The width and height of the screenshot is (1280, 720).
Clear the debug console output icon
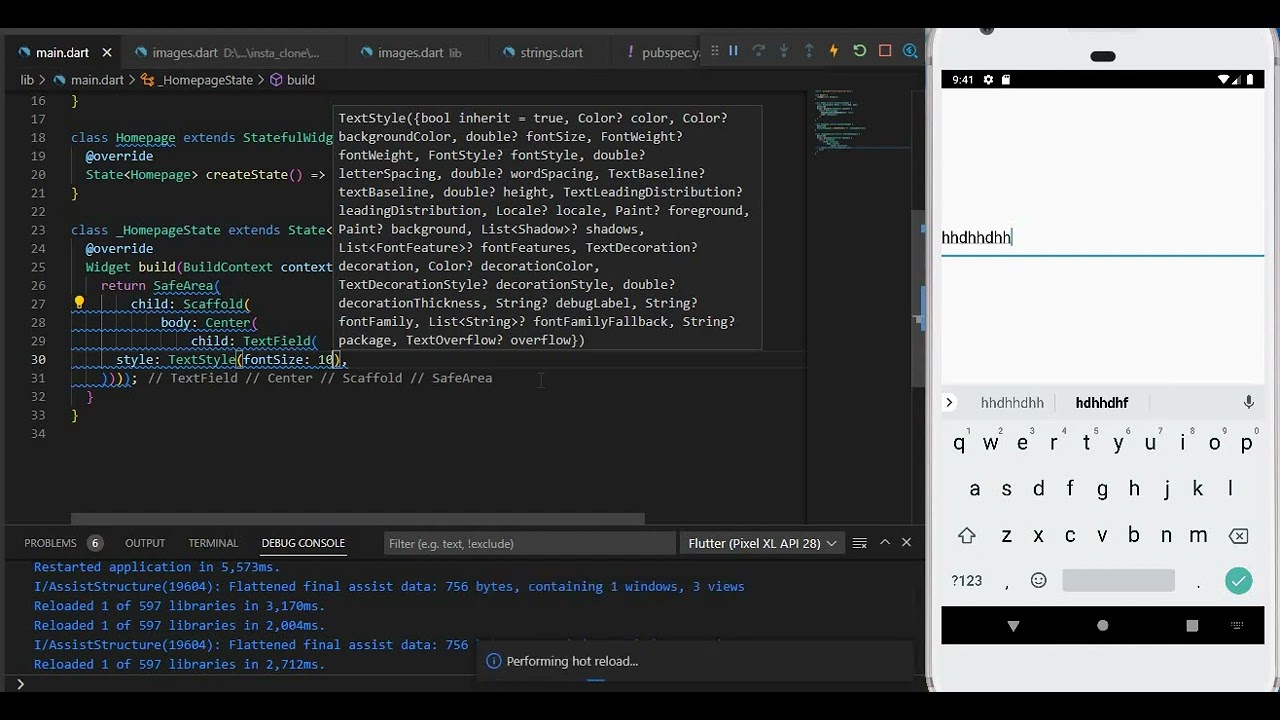[x=859, y=543]
